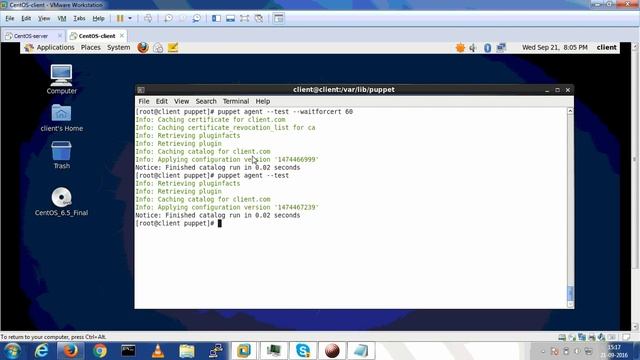This screenshot has width=640, height=360.
Task: Open the terminal File menu
Action: tap(144, 101)
